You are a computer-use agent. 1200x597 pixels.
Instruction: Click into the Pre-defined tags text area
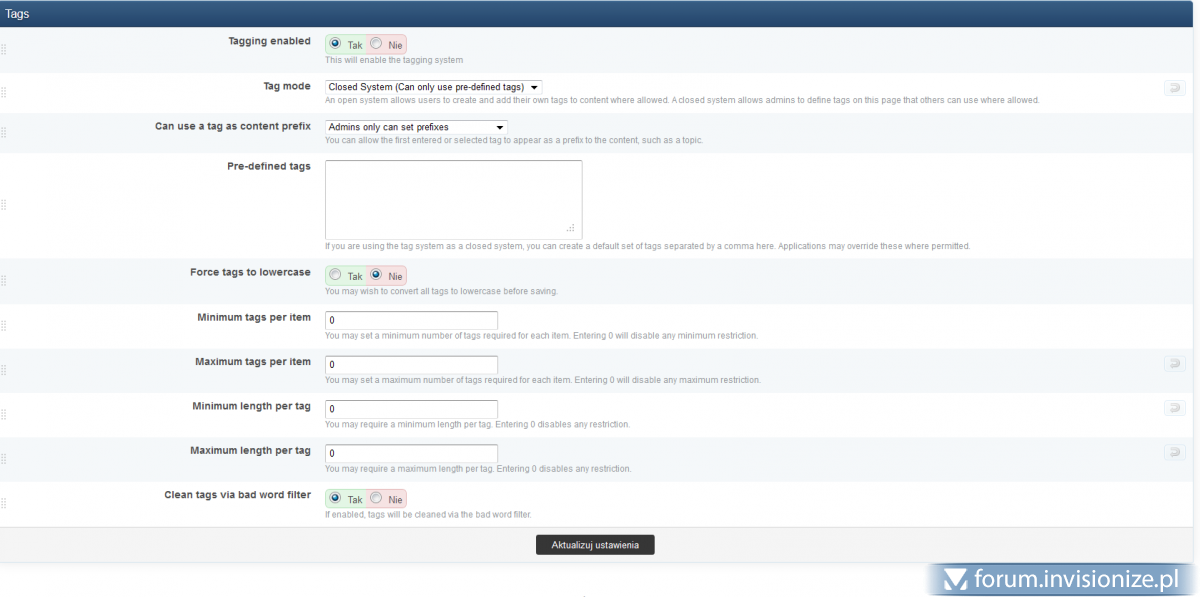(x=453, y=199)
